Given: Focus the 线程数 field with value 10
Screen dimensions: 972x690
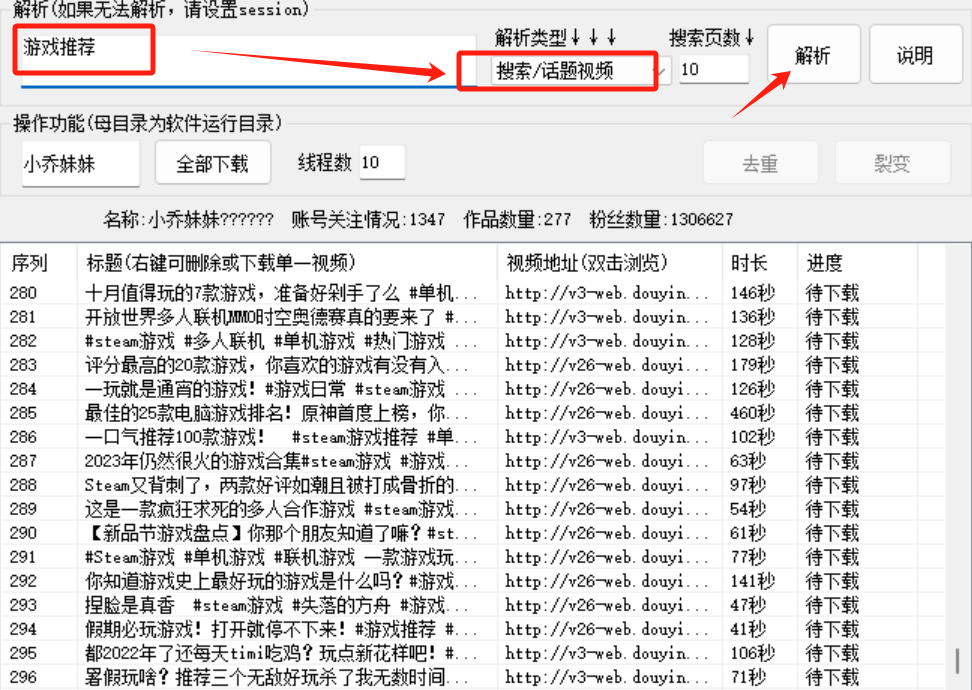Looking at the screenshot, I should (382, 162).
